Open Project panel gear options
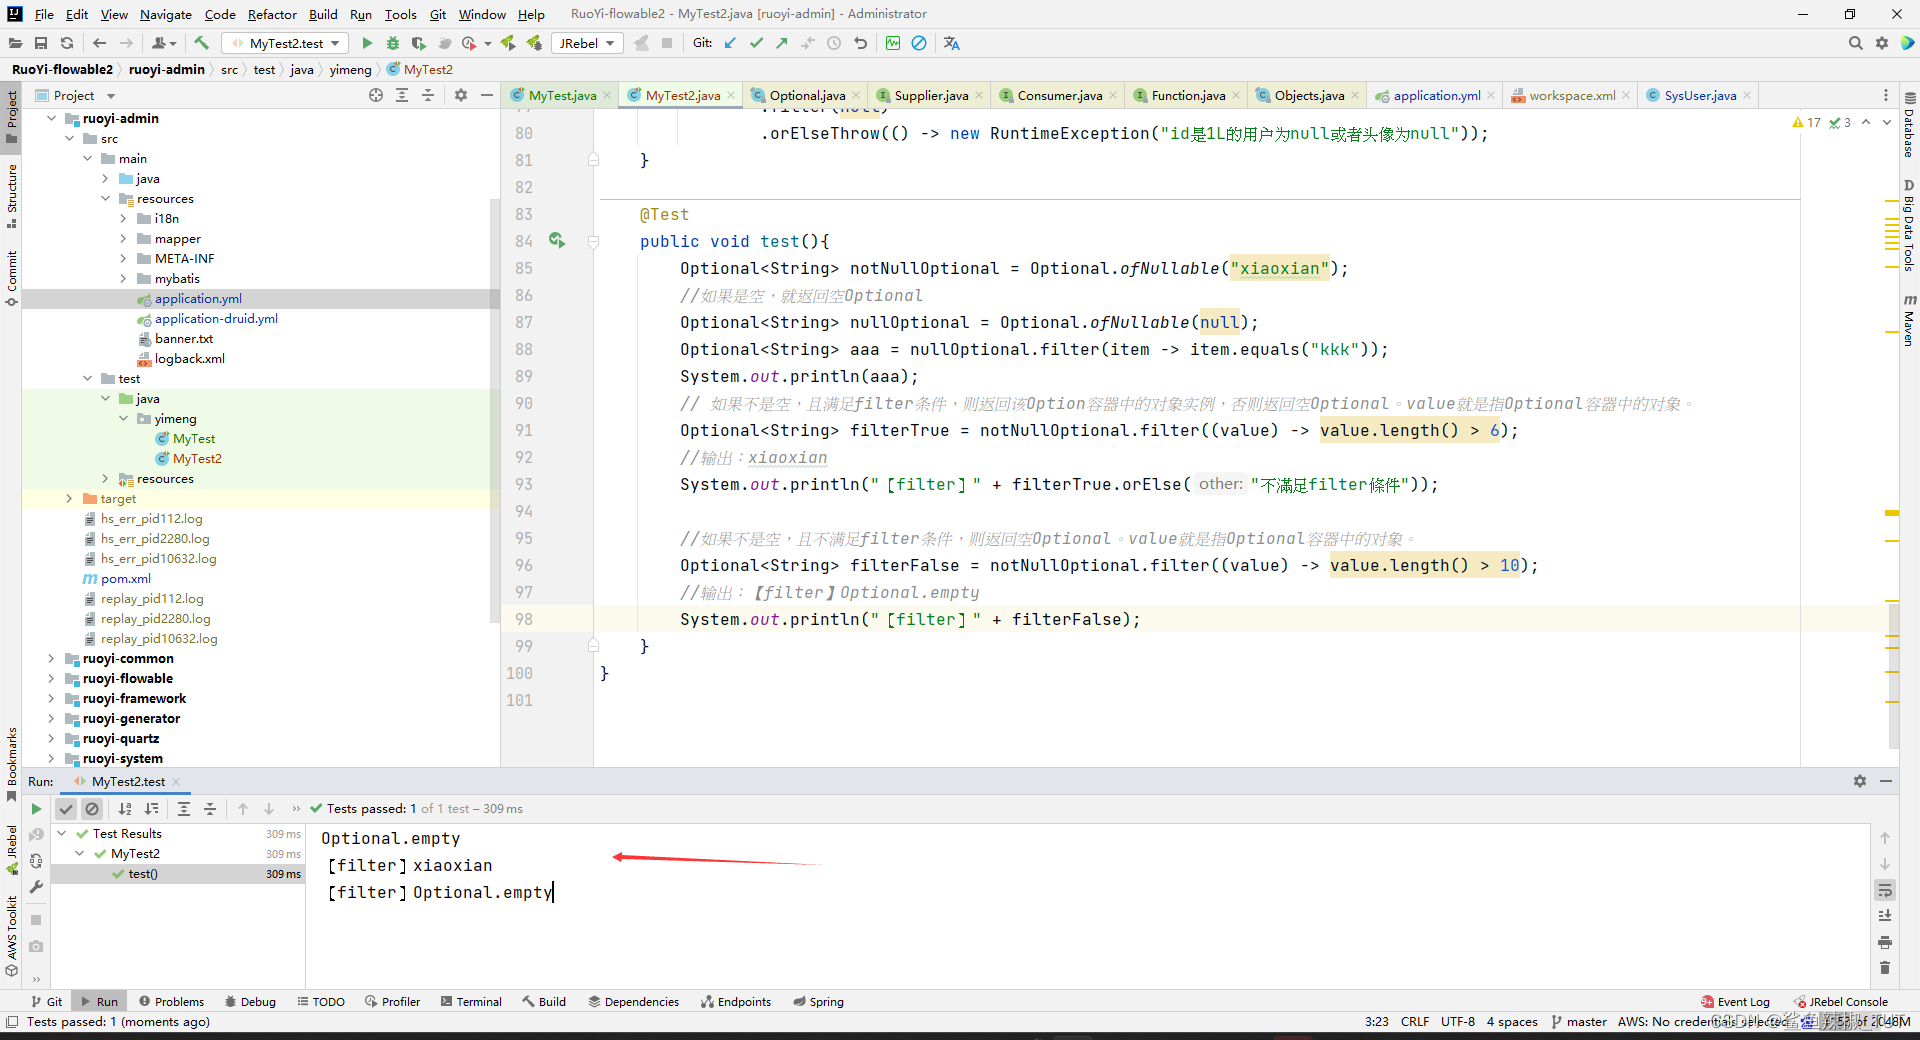The height and width of the screenshot is (1040, 1920). tap(461, 95)
